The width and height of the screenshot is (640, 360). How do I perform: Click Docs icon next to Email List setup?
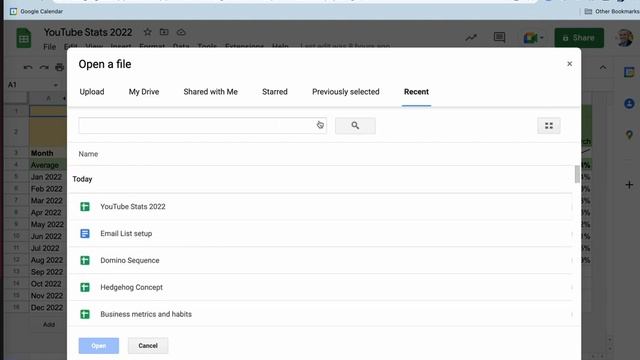pyautogui.click(x=85, y=233)
